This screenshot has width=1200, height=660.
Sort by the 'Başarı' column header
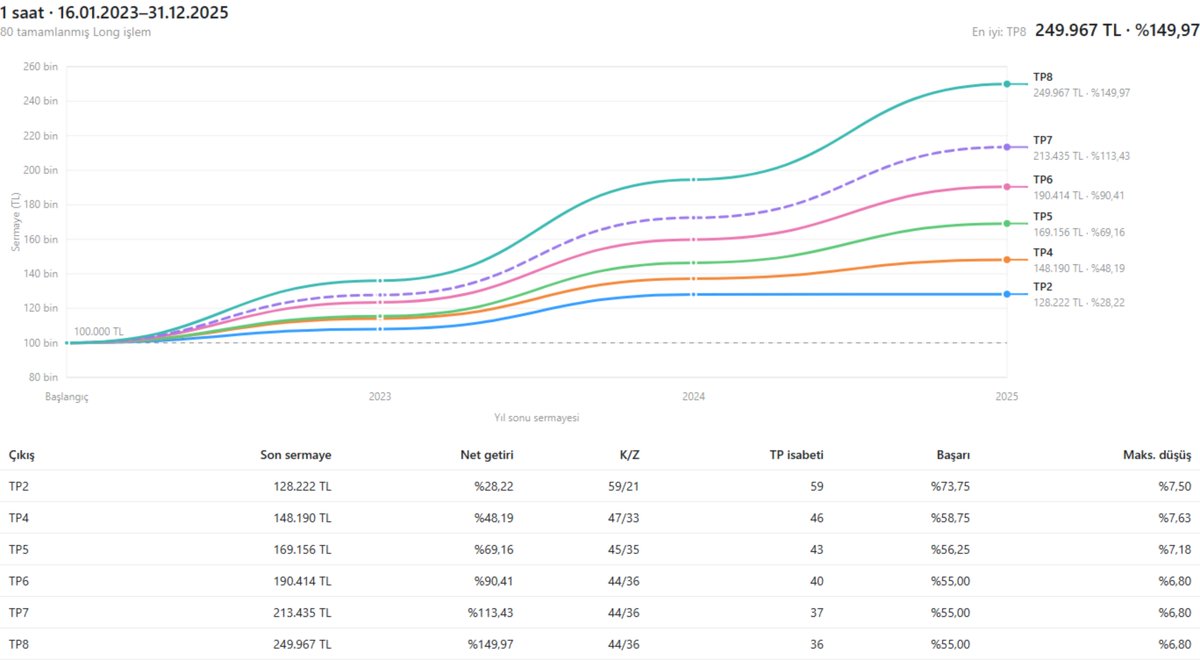[x=951, y=455]
